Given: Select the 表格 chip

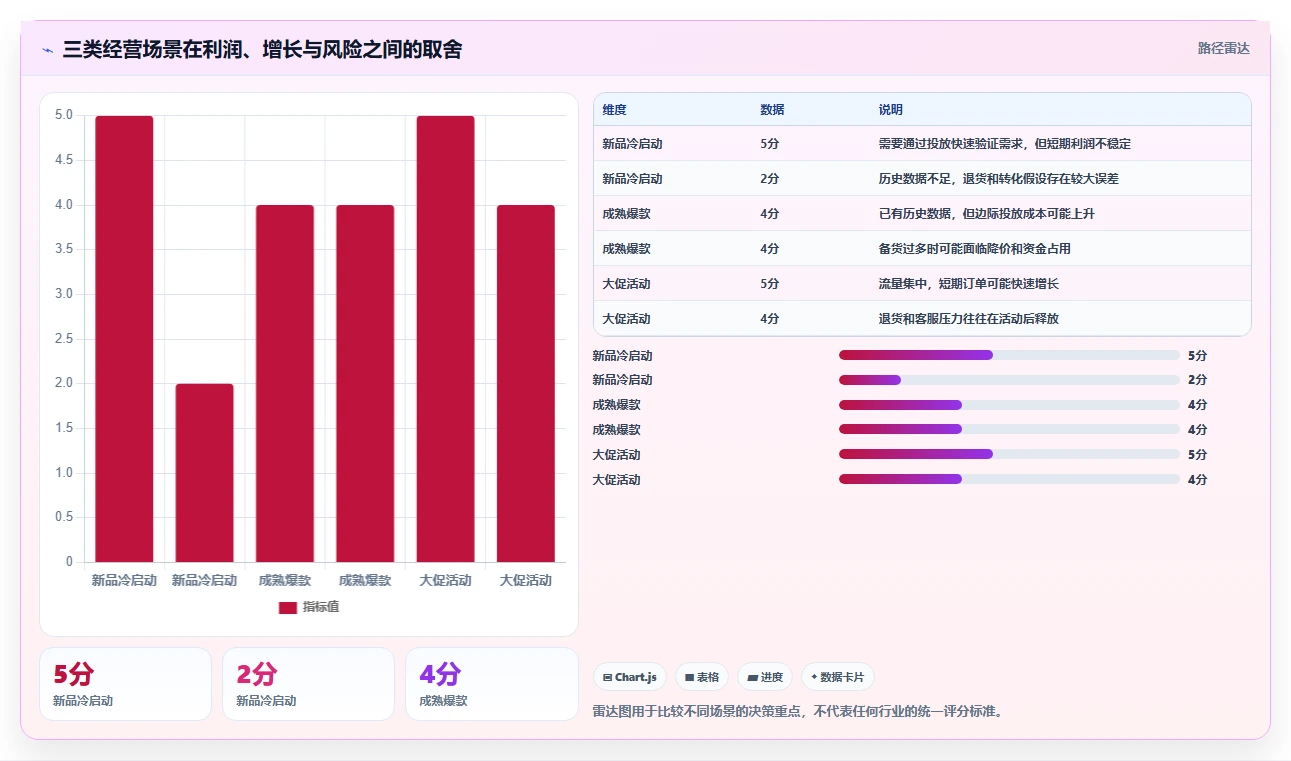Looking at the screenshot, I should 702,677.
